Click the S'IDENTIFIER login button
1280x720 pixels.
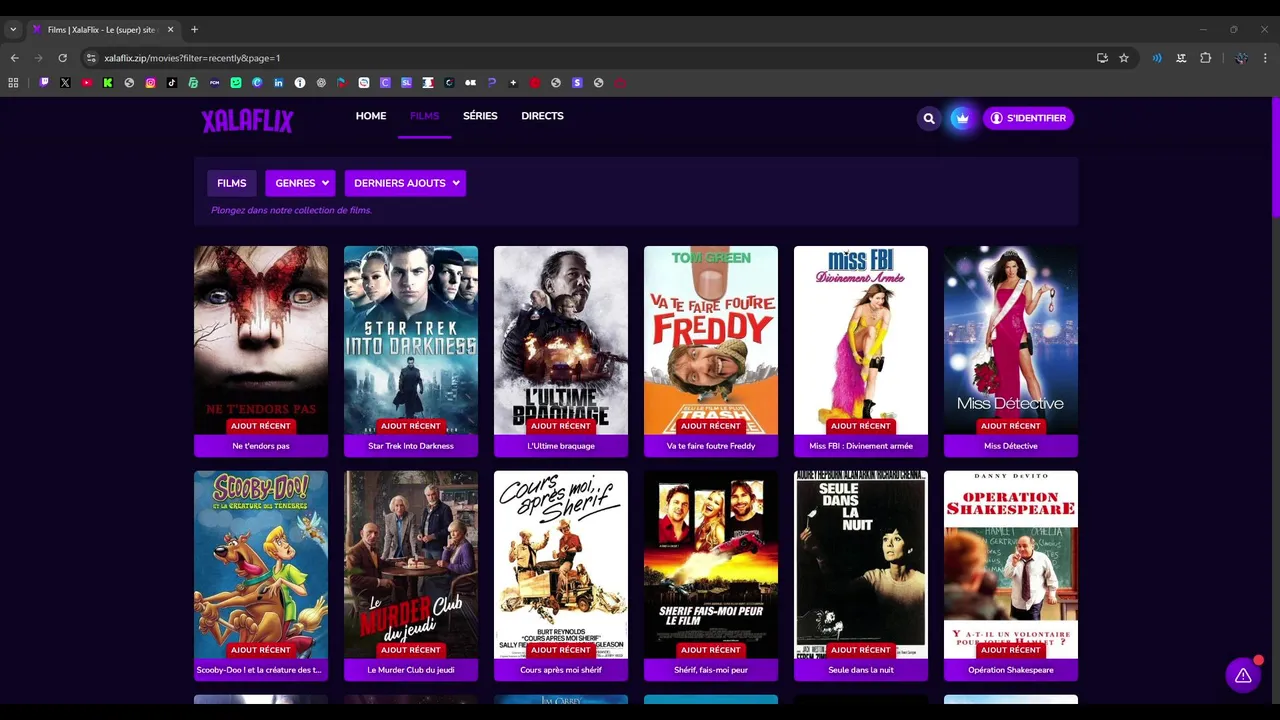click(1028, 118)
